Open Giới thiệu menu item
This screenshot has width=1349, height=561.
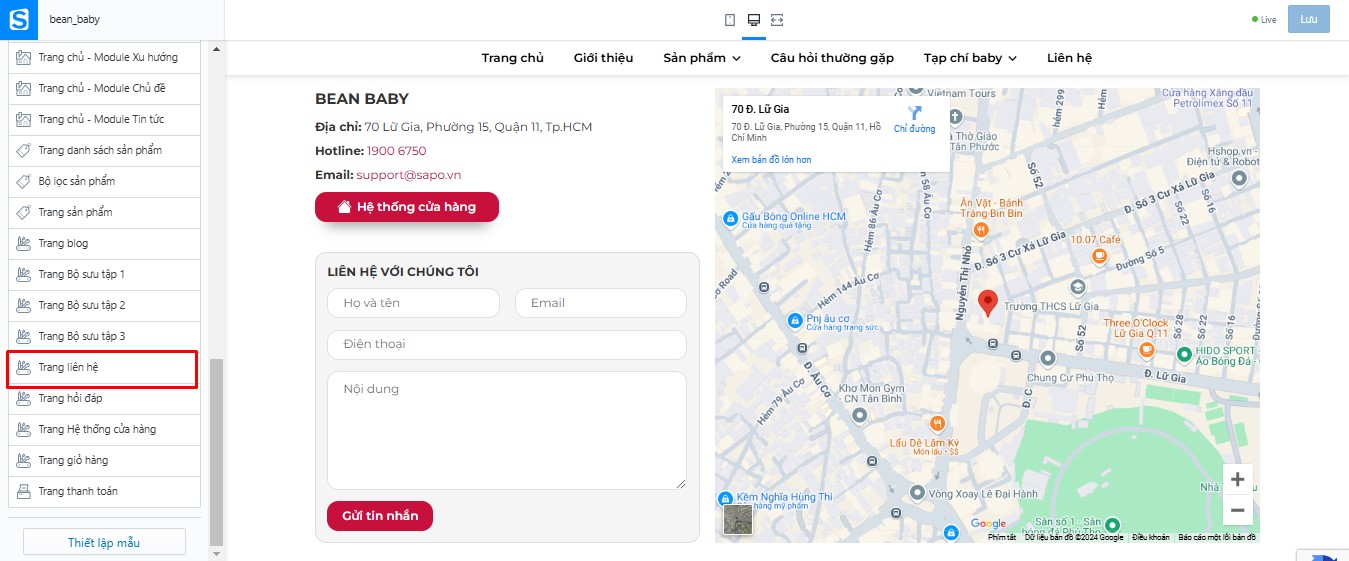[x=603, y=58]
